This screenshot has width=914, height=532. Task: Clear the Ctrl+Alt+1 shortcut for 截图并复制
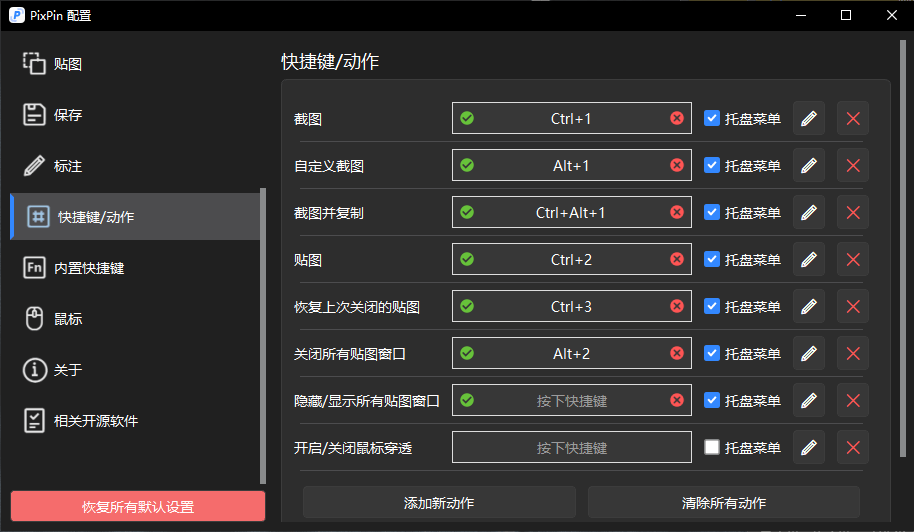click(677, 212)
